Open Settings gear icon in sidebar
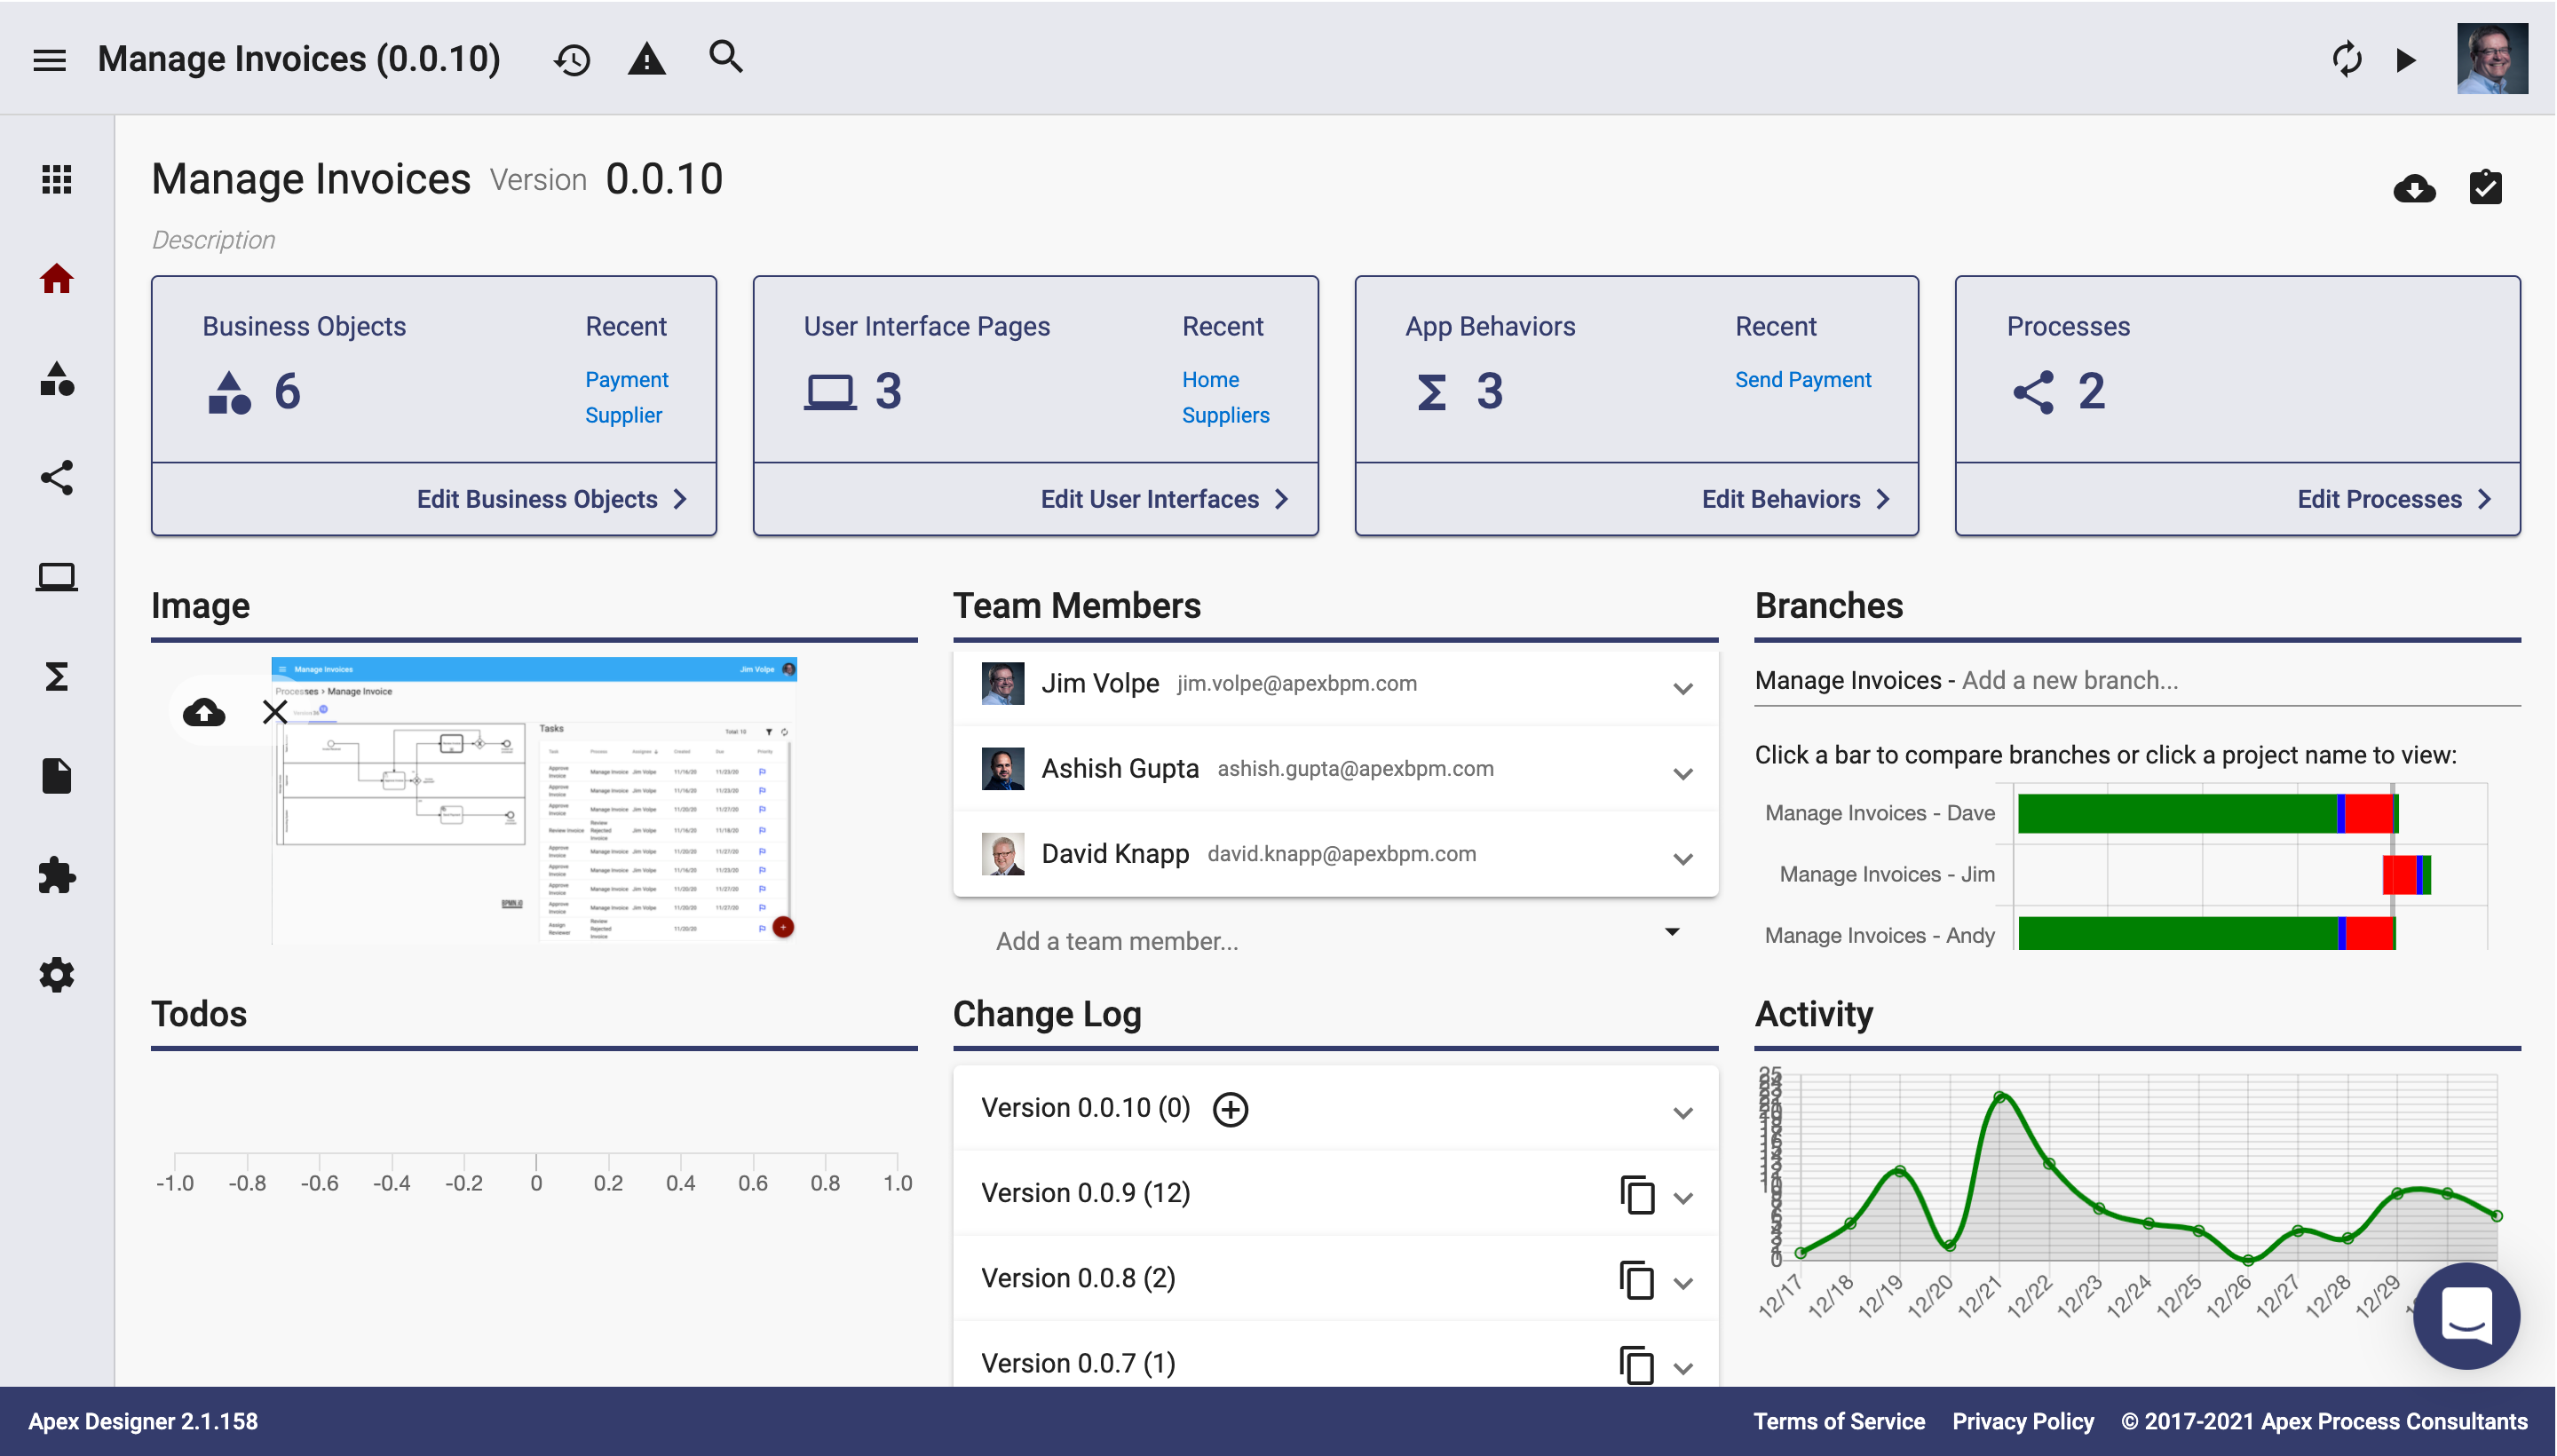Viewport: 2557px width, 1456px height. (56, 975)
